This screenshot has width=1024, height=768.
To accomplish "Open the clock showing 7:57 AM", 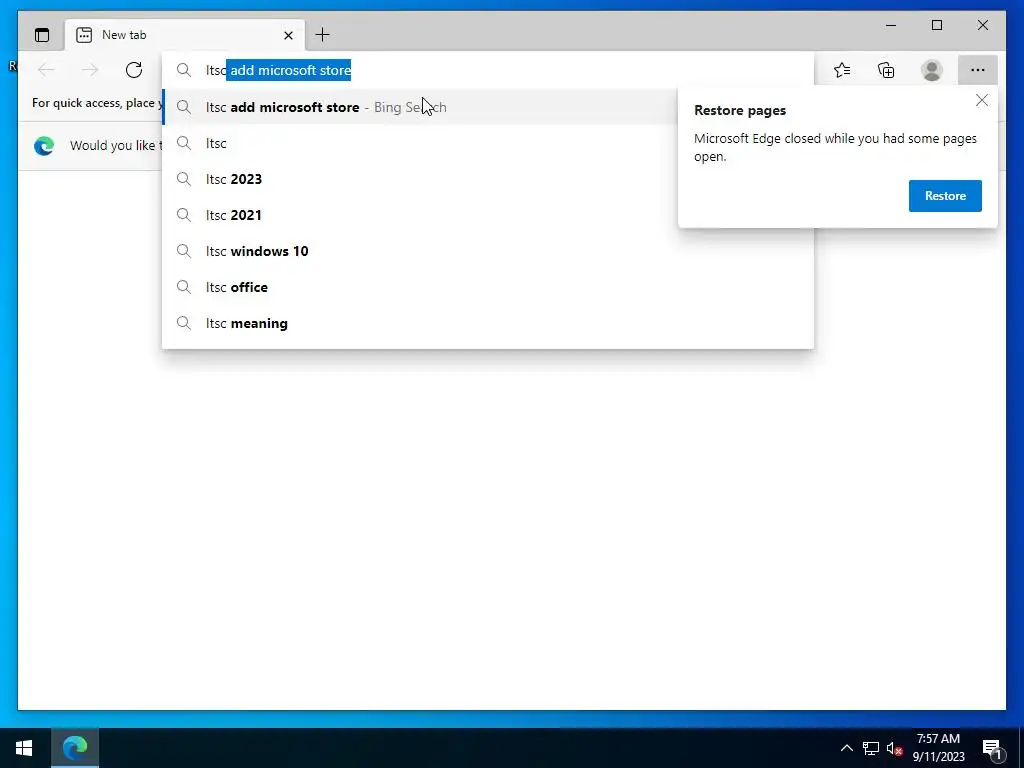I will point(938,748).
